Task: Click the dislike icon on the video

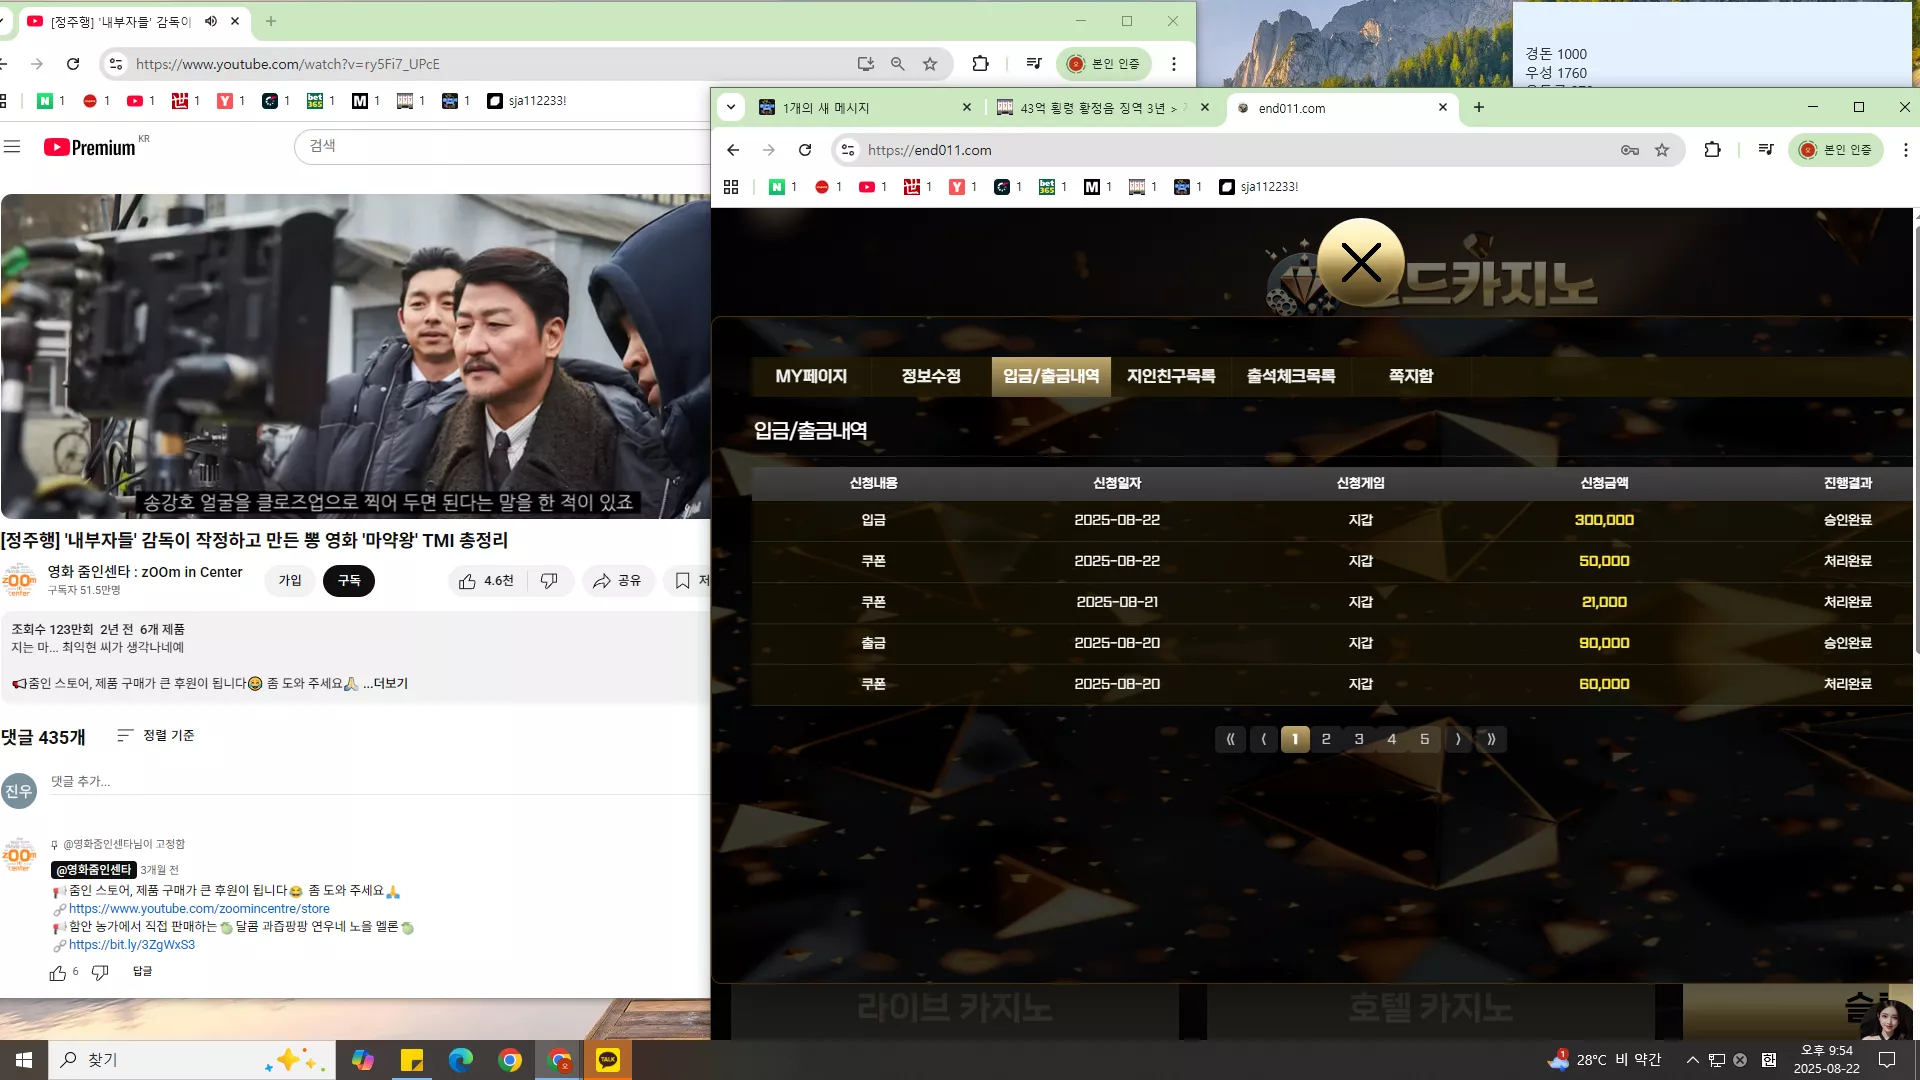Action: point(549,581)
